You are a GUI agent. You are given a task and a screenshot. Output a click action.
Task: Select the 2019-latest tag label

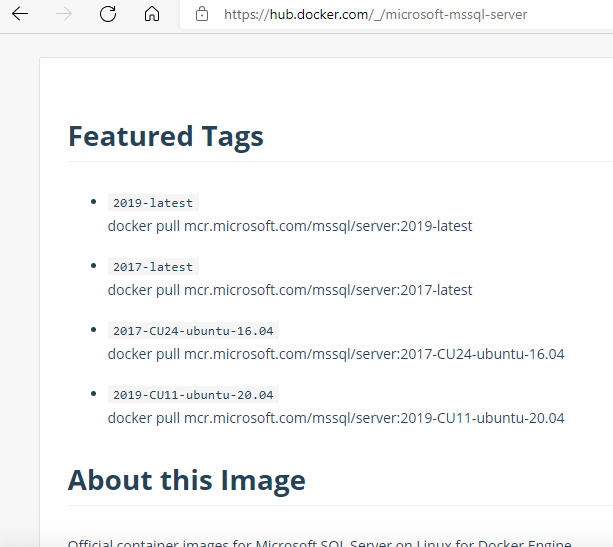[x=153, y=203]
